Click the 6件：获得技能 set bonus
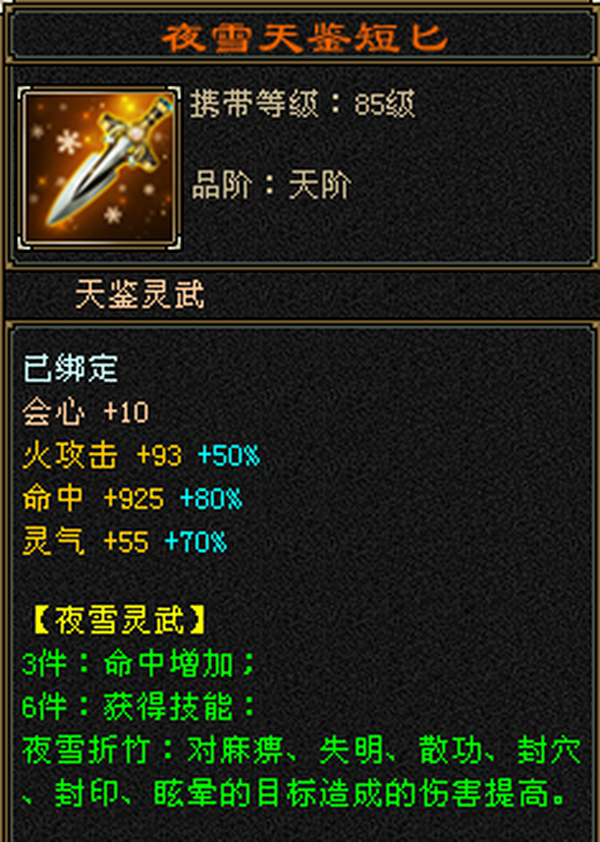 [138, 707]
